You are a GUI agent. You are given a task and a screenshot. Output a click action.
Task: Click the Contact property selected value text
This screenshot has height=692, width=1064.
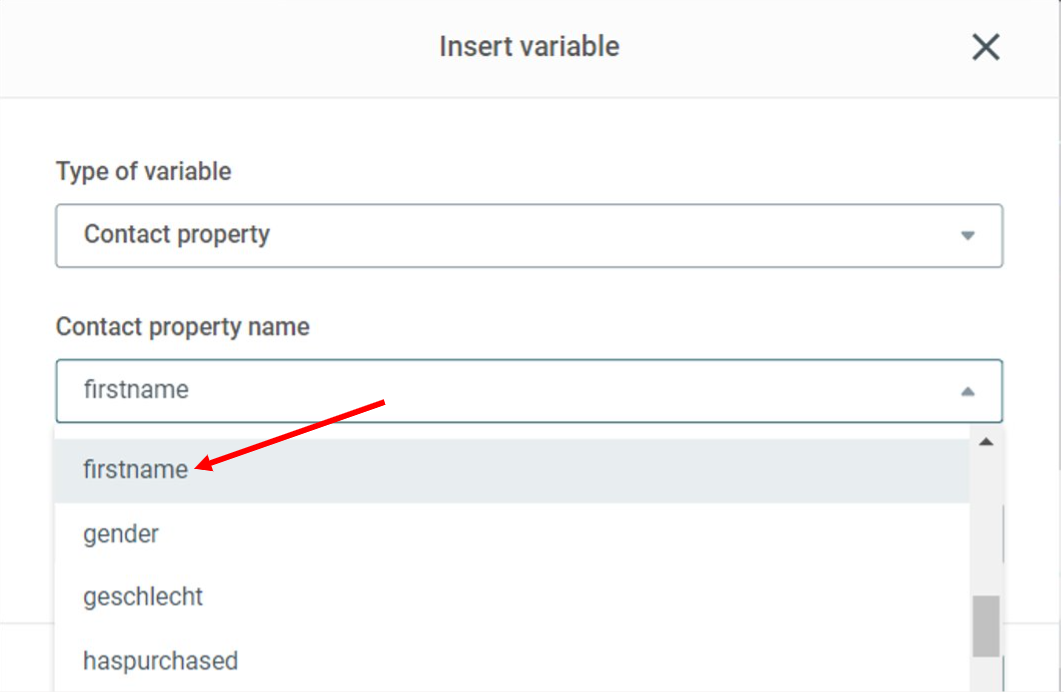pyautogui.click(x=176, y=235)
